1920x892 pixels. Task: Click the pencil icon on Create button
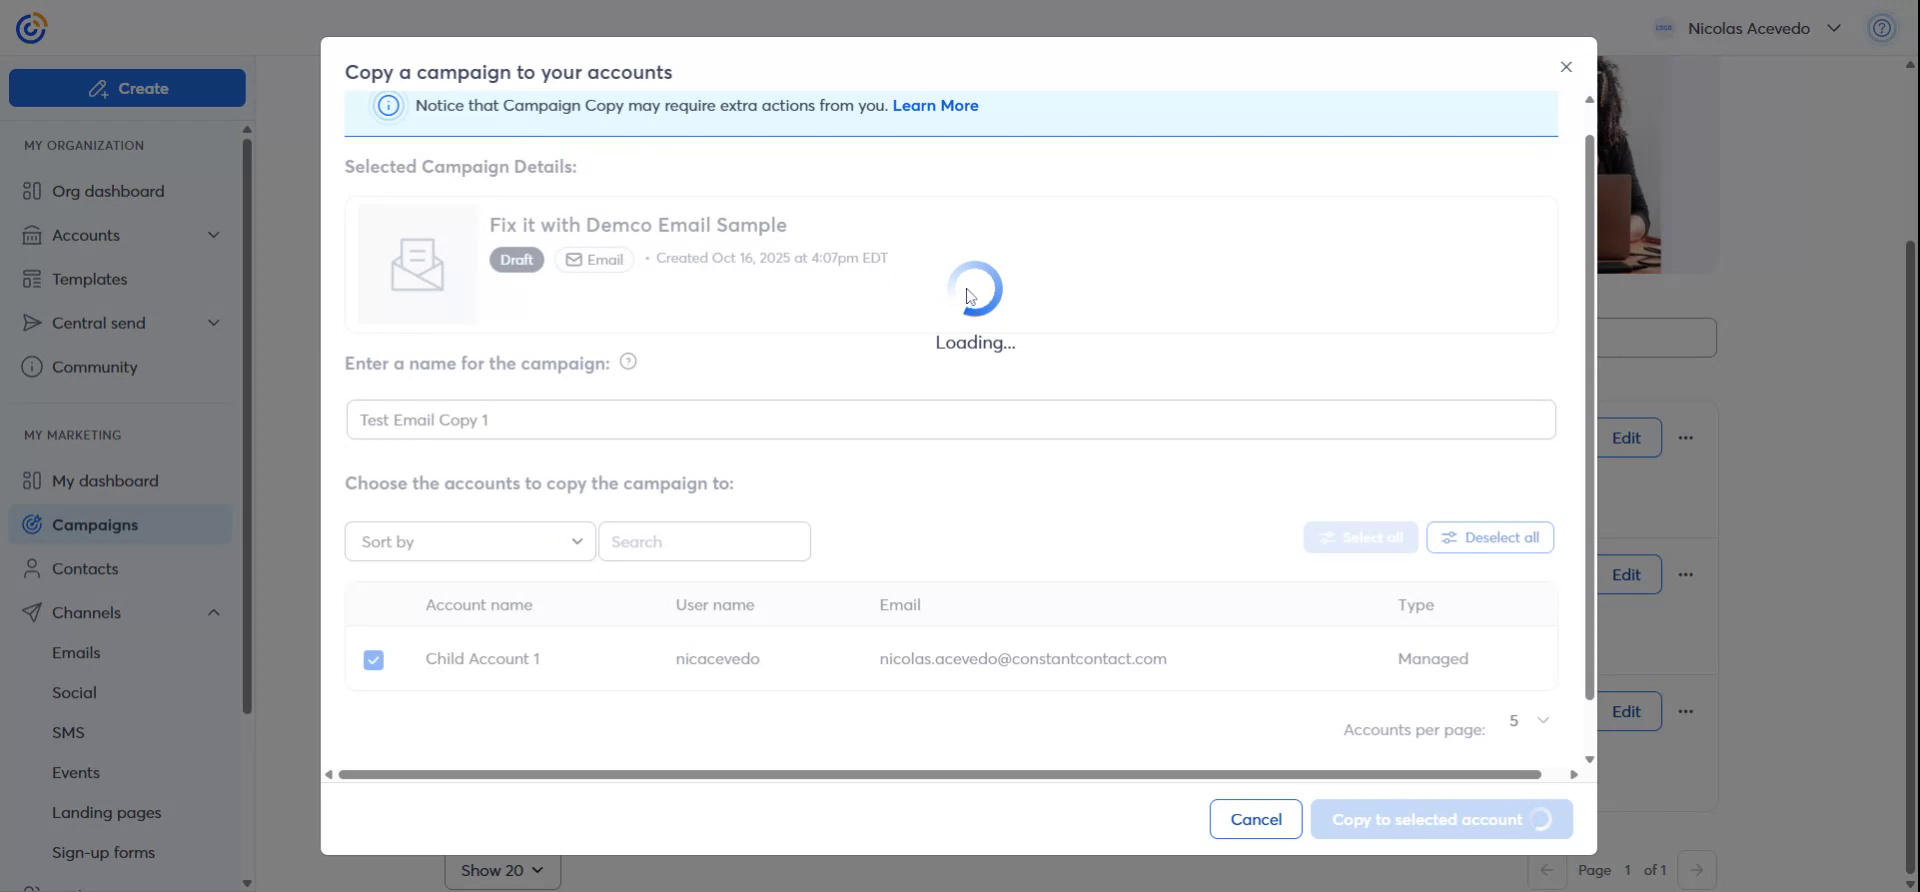pos(97,89)
